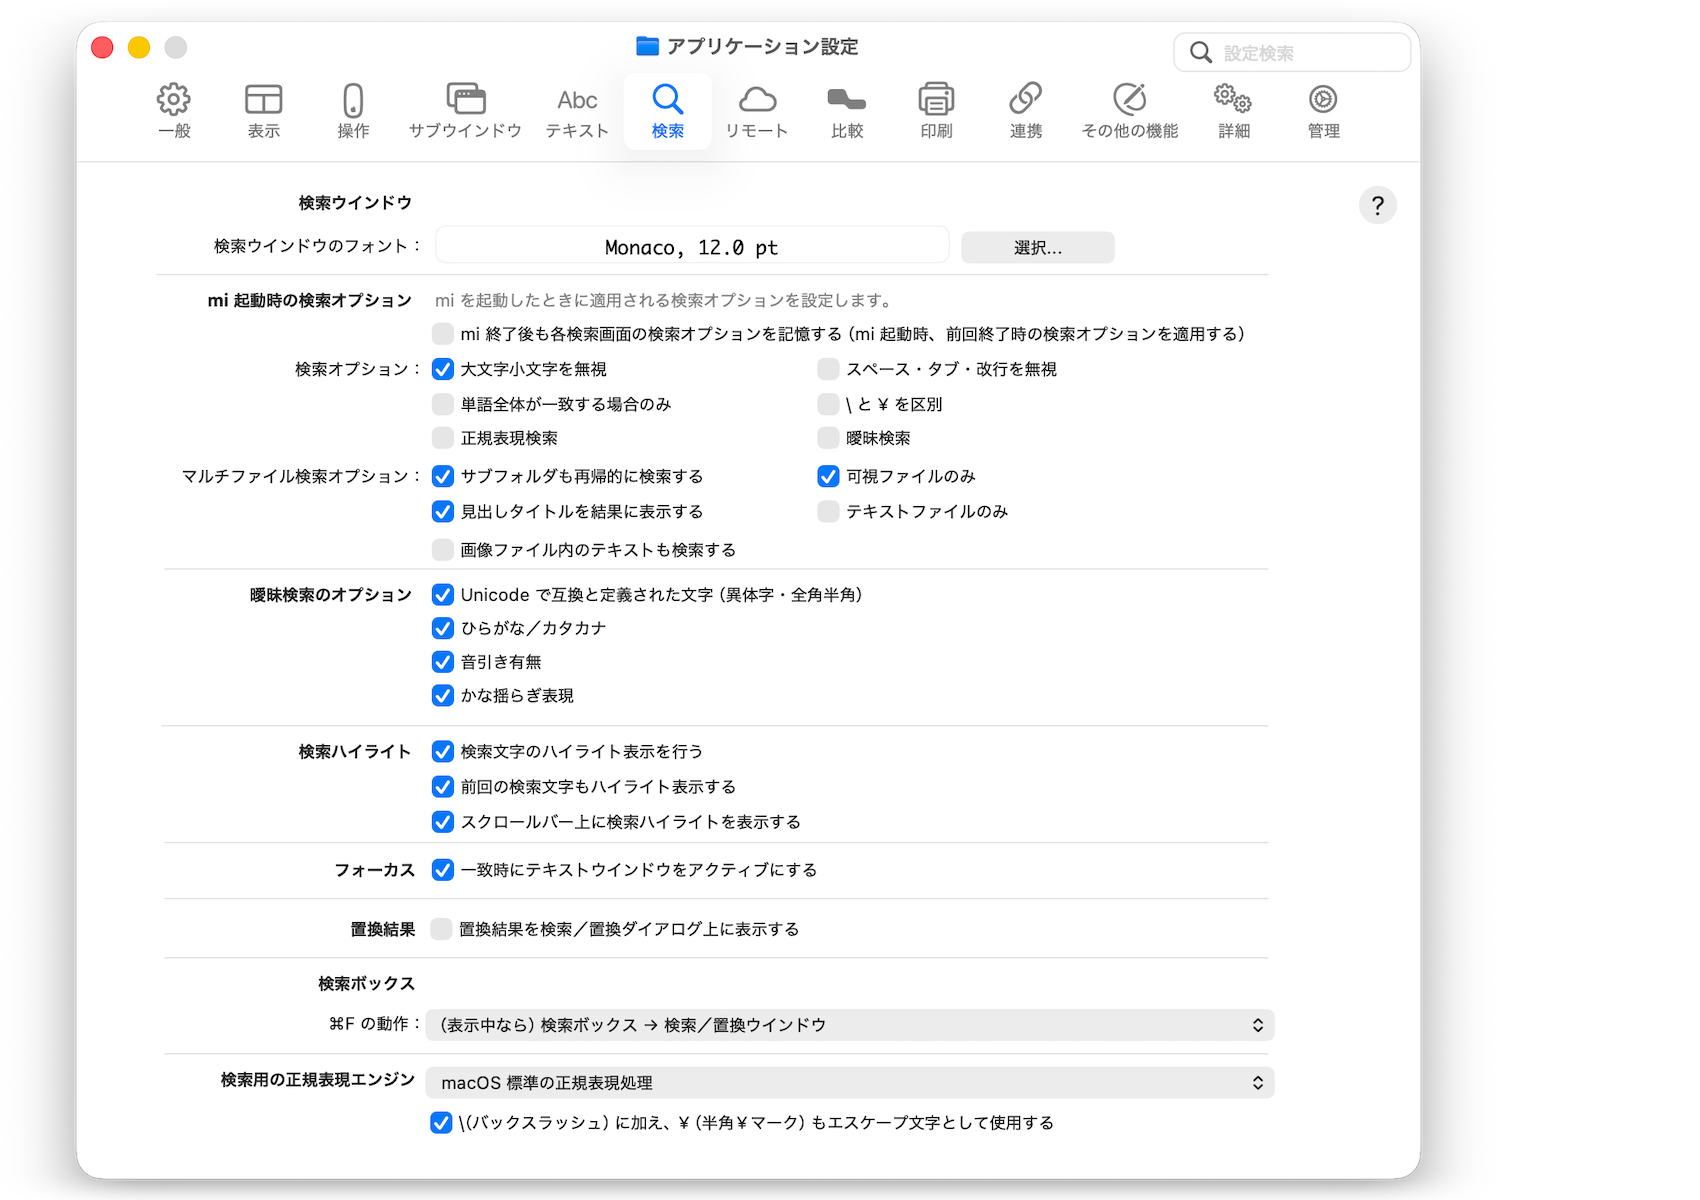Enable 正規表現検索 checkbox
This screenshot has height=1200, width=1700.
443,438
